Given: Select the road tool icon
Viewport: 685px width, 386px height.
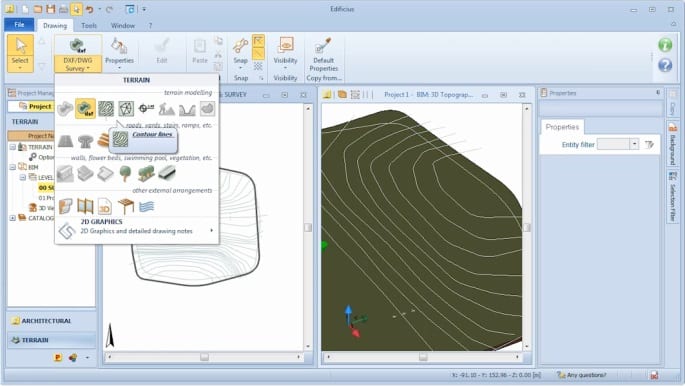Looking at the screenshot, I should [x=65, y=141].
